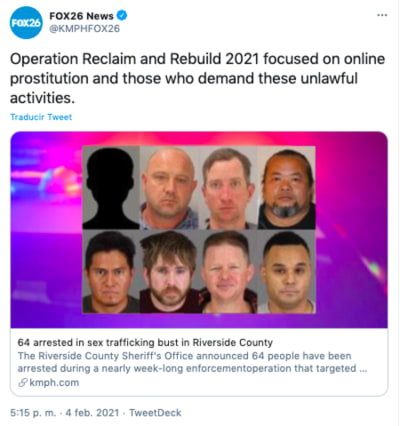
Task: Translate the tweet via Traducir Tweet
Action: coord(41,117)
